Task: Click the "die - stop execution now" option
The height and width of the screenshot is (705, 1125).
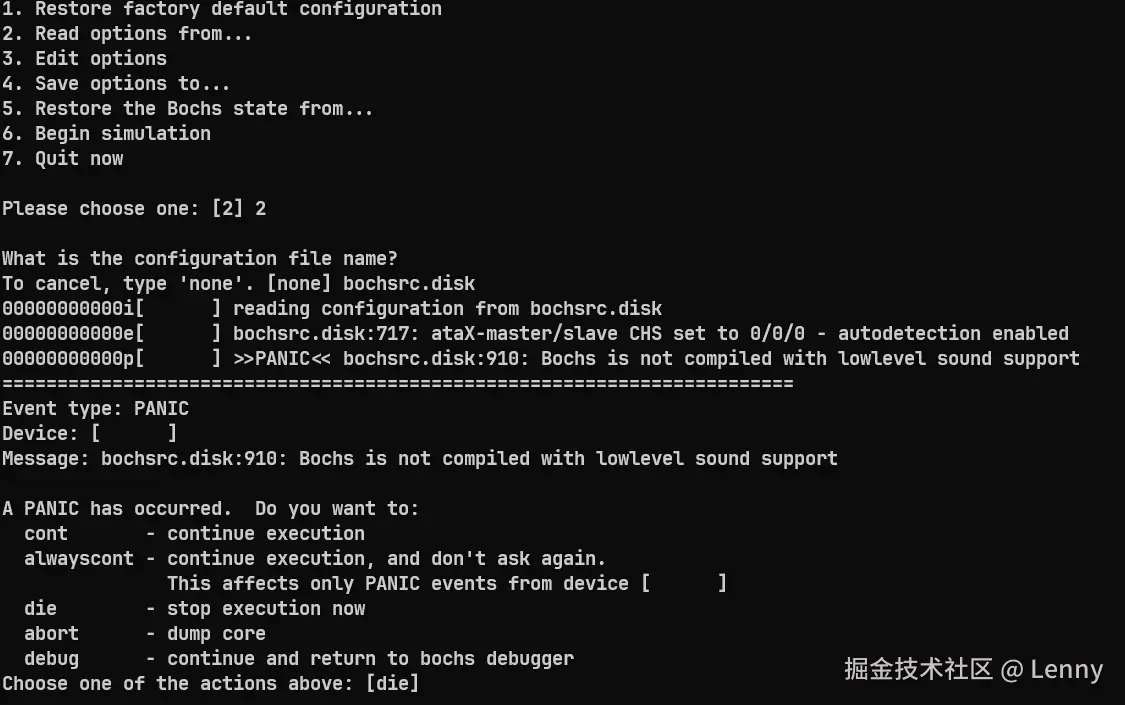Action: pos(194,609)
